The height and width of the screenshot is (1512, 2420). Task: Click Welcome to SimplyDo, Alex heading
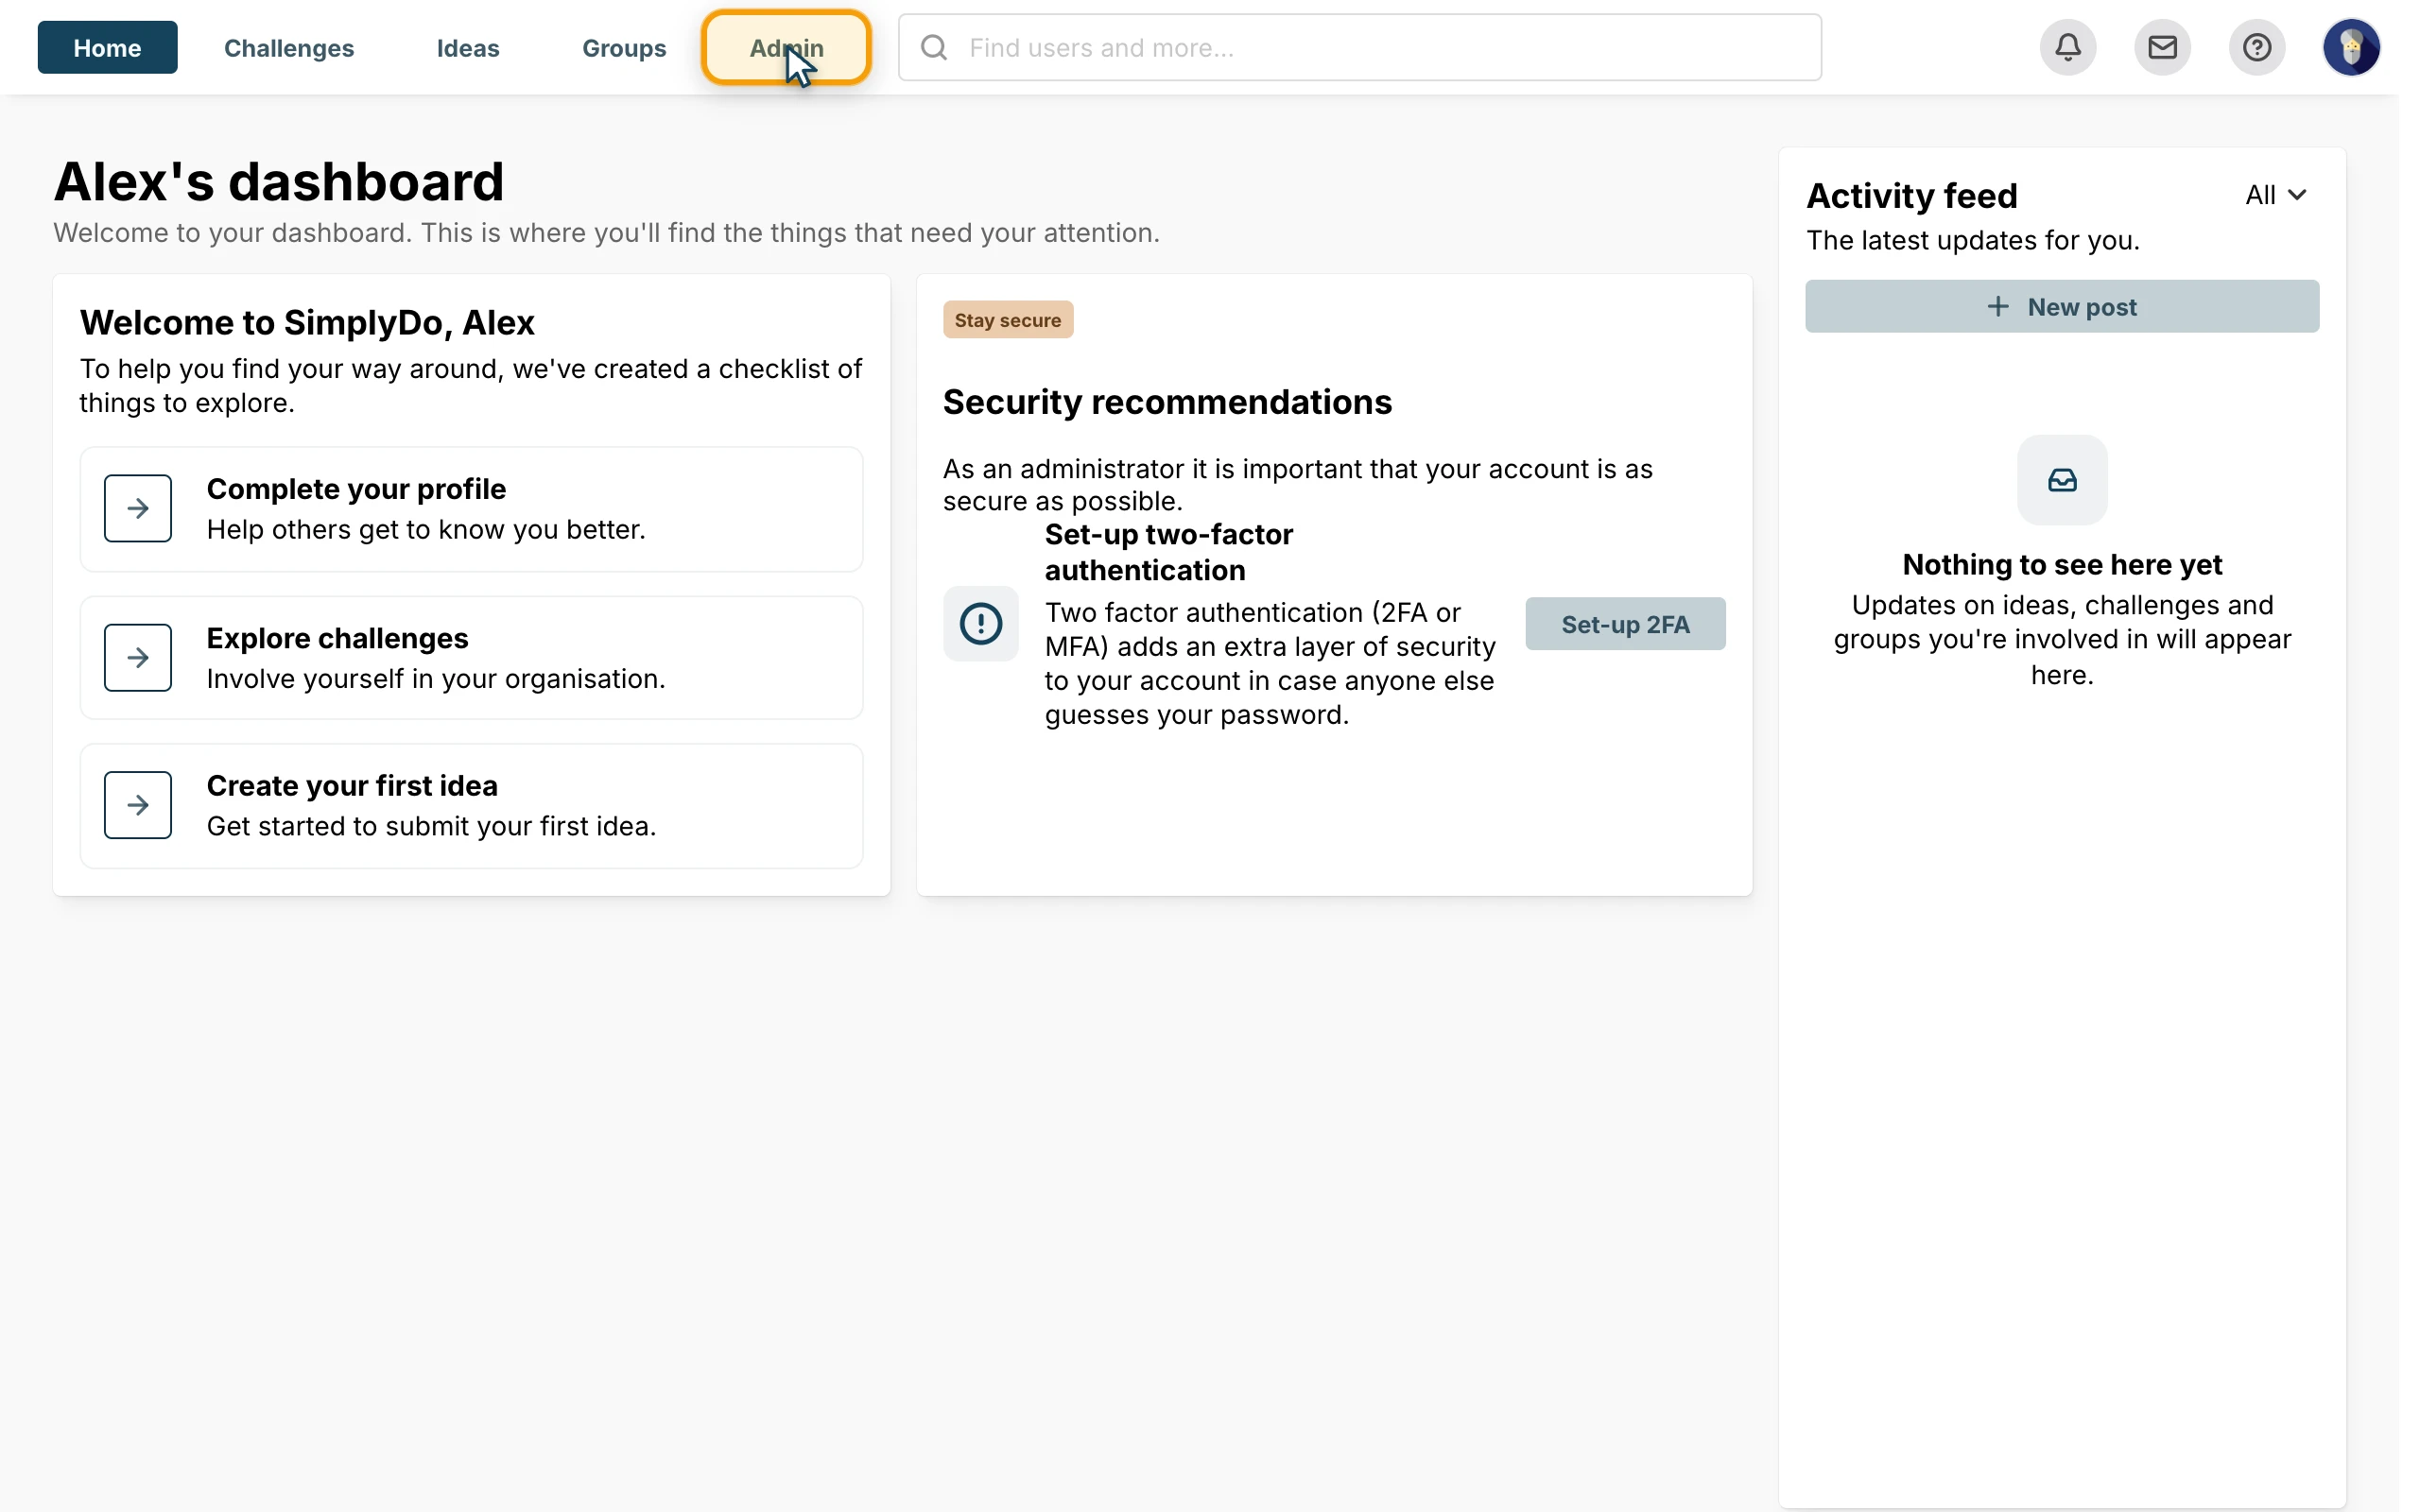(307, 323)
